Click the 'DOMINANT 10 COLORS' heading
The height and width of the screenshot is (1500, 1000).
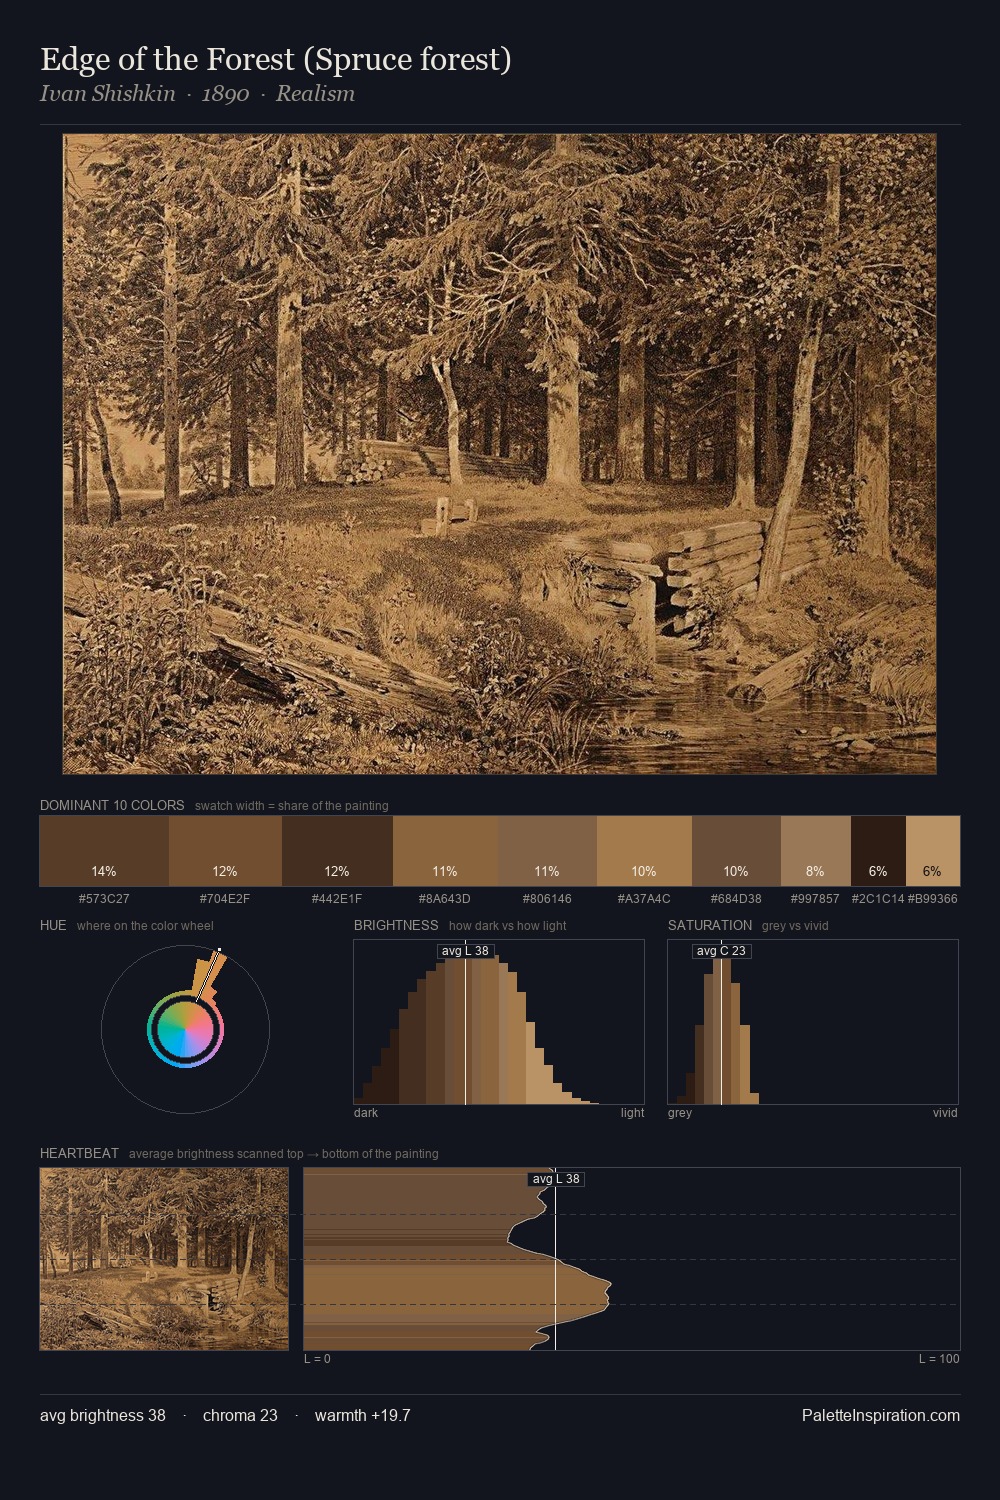click(112, 805)
